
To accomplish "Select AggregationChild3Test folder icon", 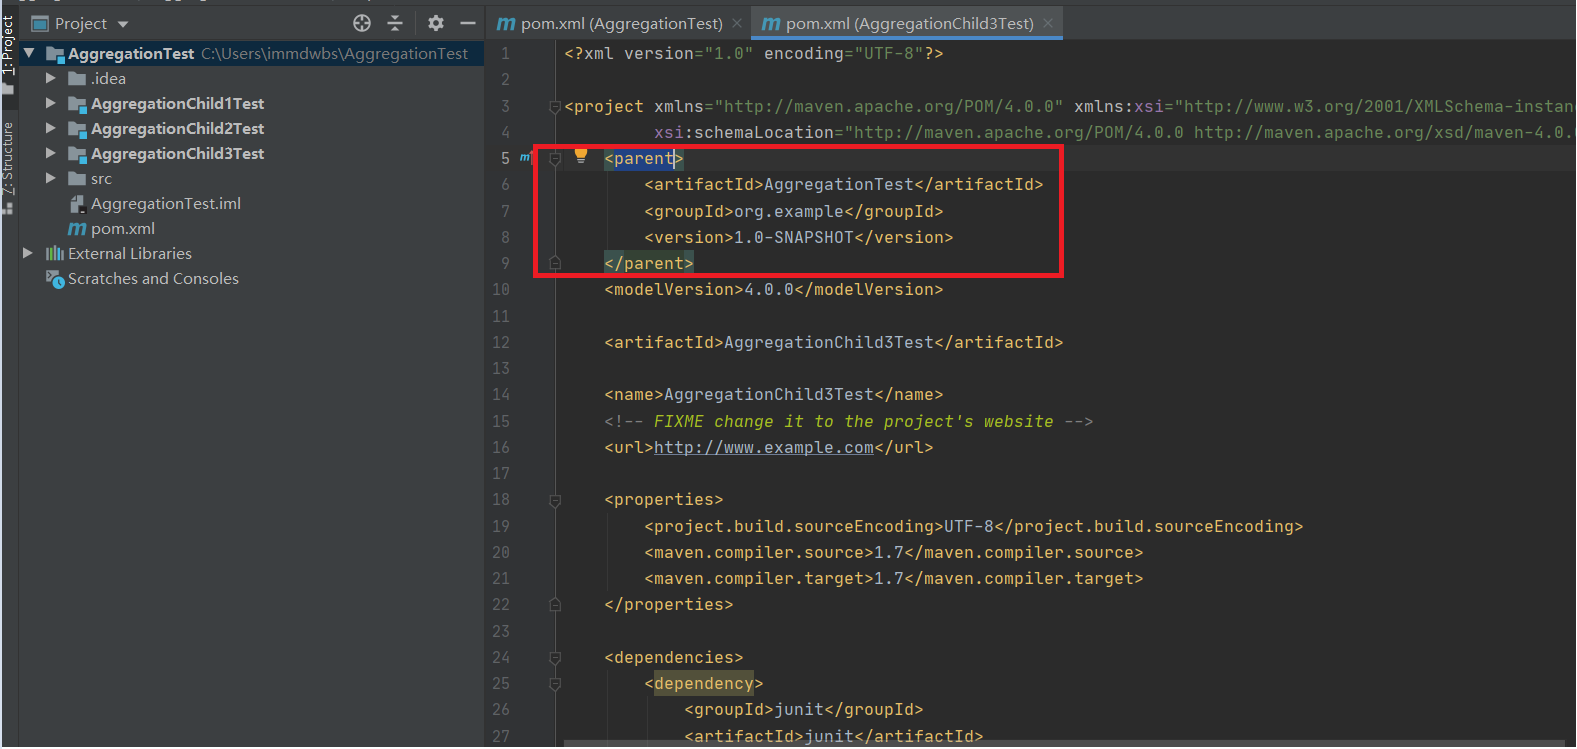I will click(77, 154).
